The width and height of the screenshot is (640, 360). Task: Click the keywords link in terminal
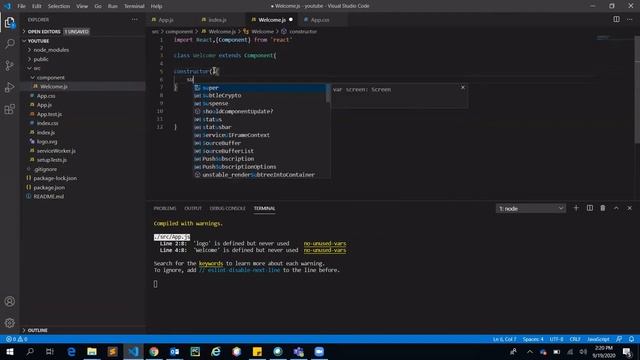pyautogui.click(x=211, y=263)
